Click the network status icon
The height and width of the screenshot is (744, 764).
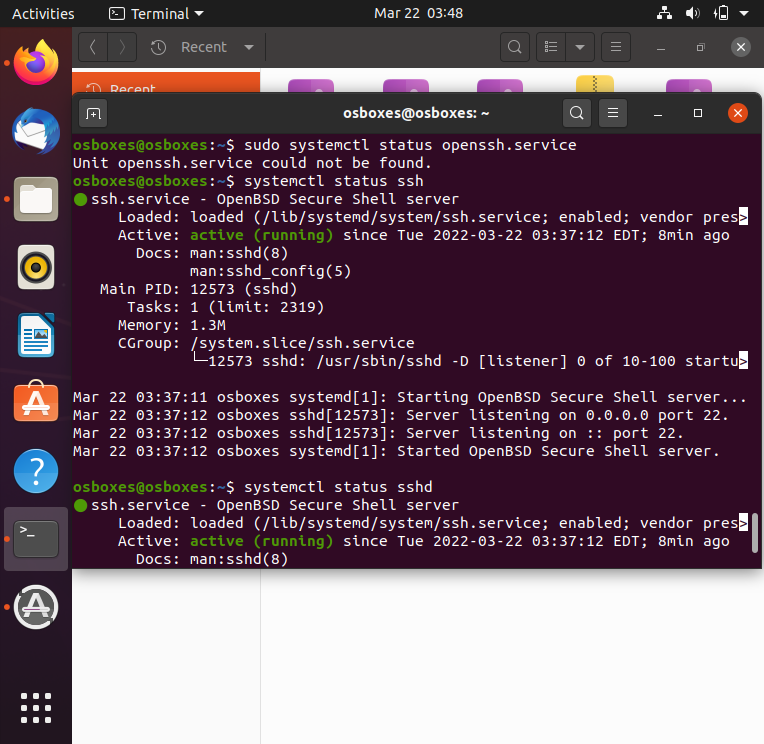point(664,13)
